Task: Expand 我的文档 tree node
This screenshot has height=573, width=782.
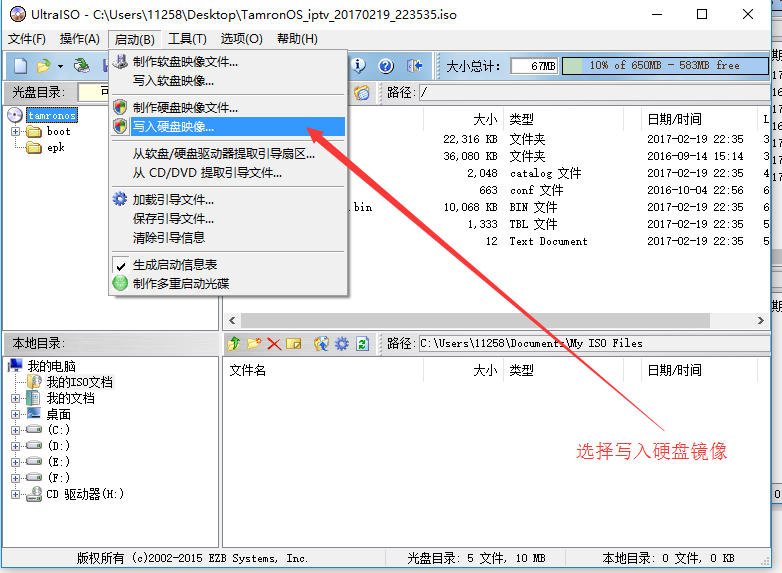Action: click(15, 398)
